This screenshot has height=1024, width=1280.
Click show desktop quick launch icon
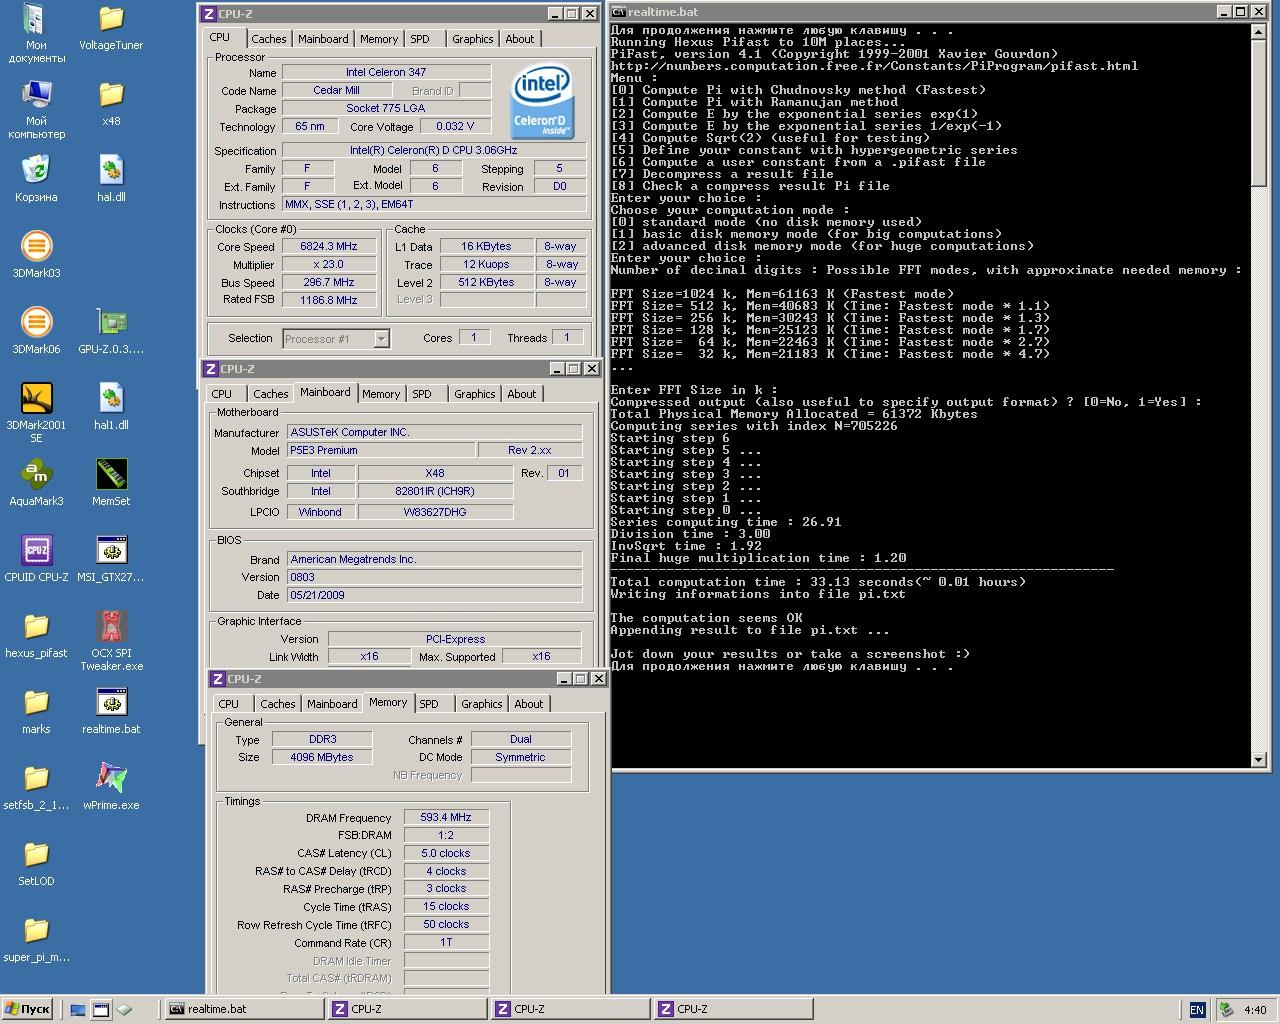(78, 1010)
